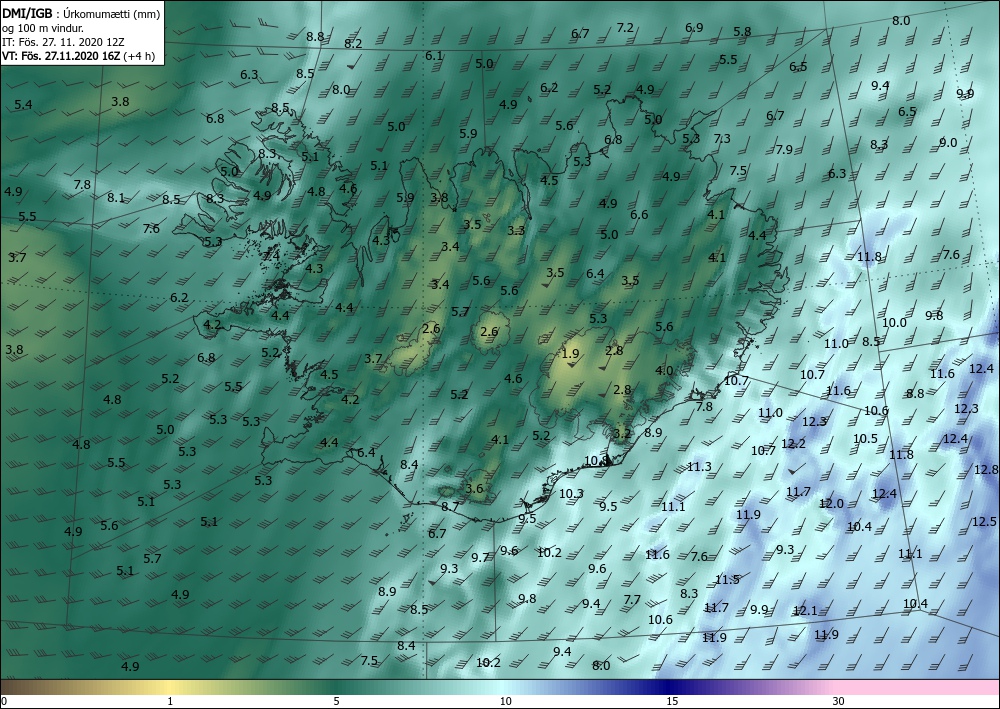Click the 'DMI/IGB : Úrkomumætti (mm)' title line

click(x=81, y=13)
